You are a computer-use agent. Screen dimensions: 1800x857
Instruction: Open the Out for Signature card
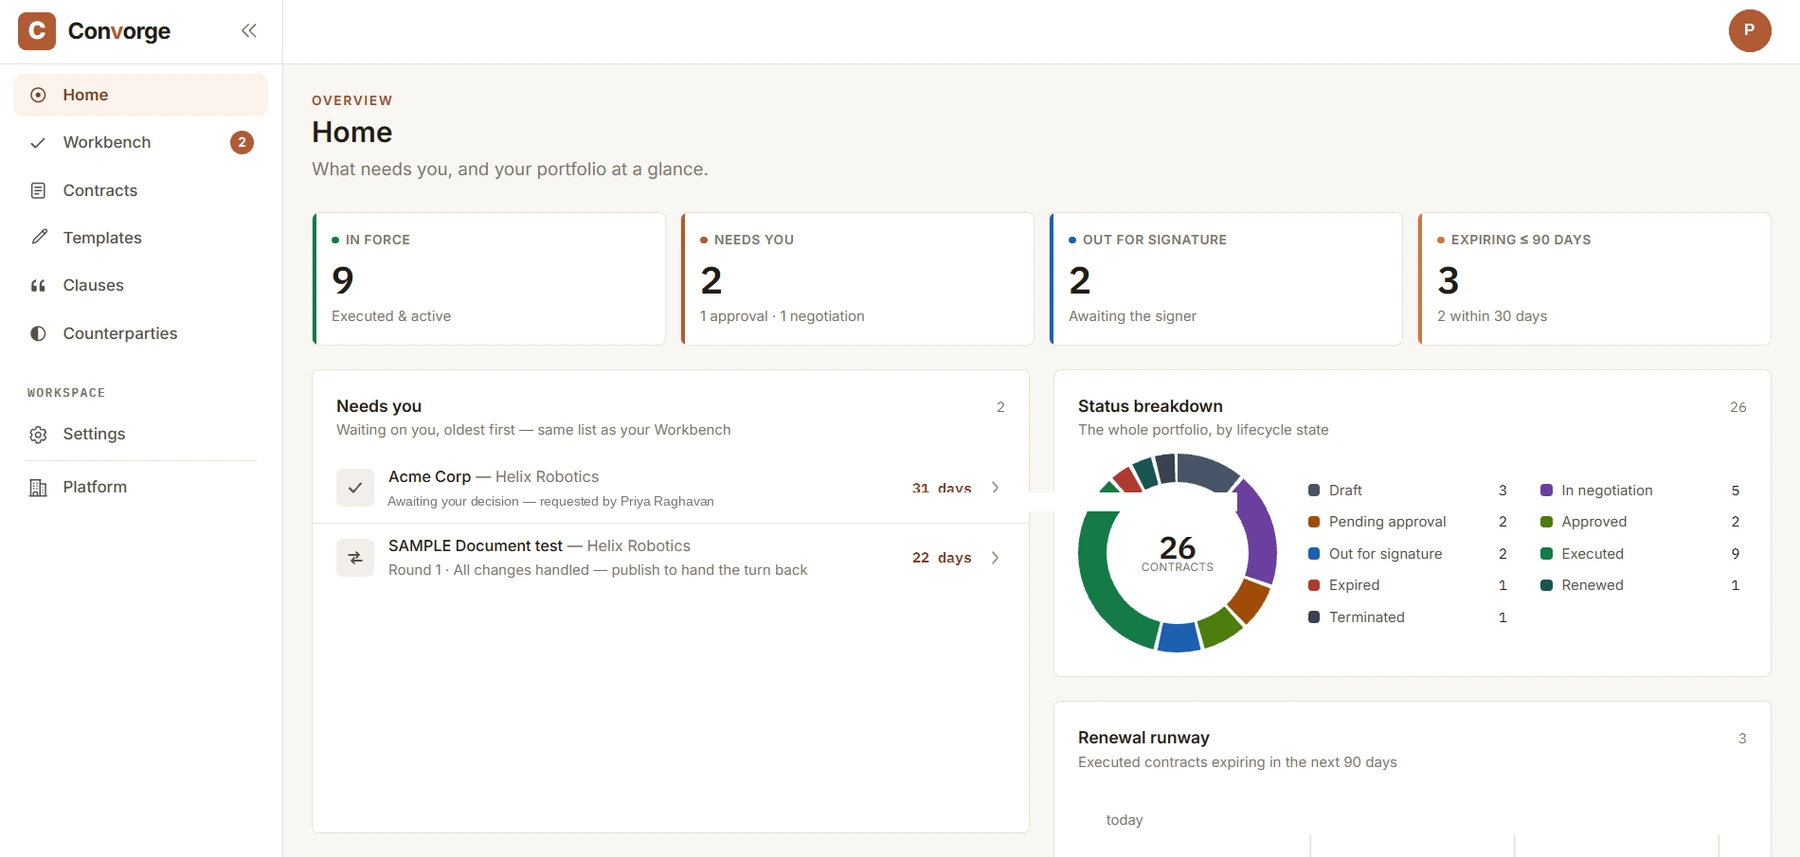1226,279
